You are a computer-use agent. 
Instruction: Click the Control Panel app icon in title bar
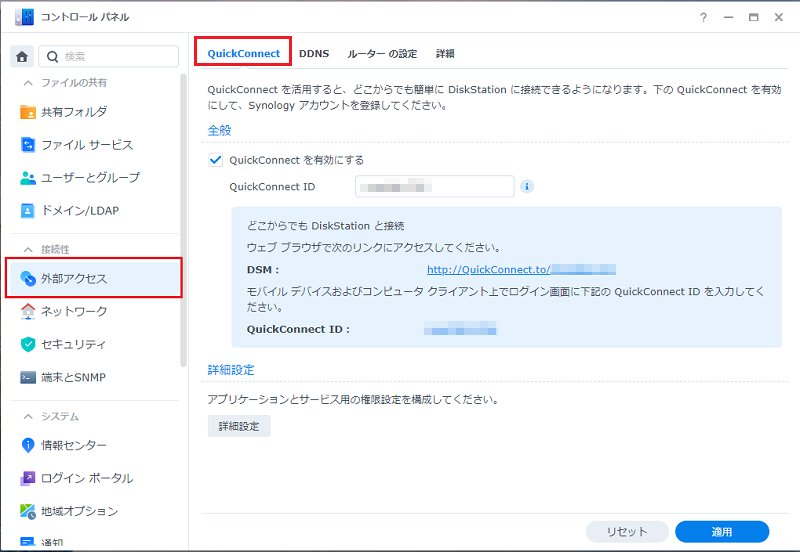click(x=24, y=17)
